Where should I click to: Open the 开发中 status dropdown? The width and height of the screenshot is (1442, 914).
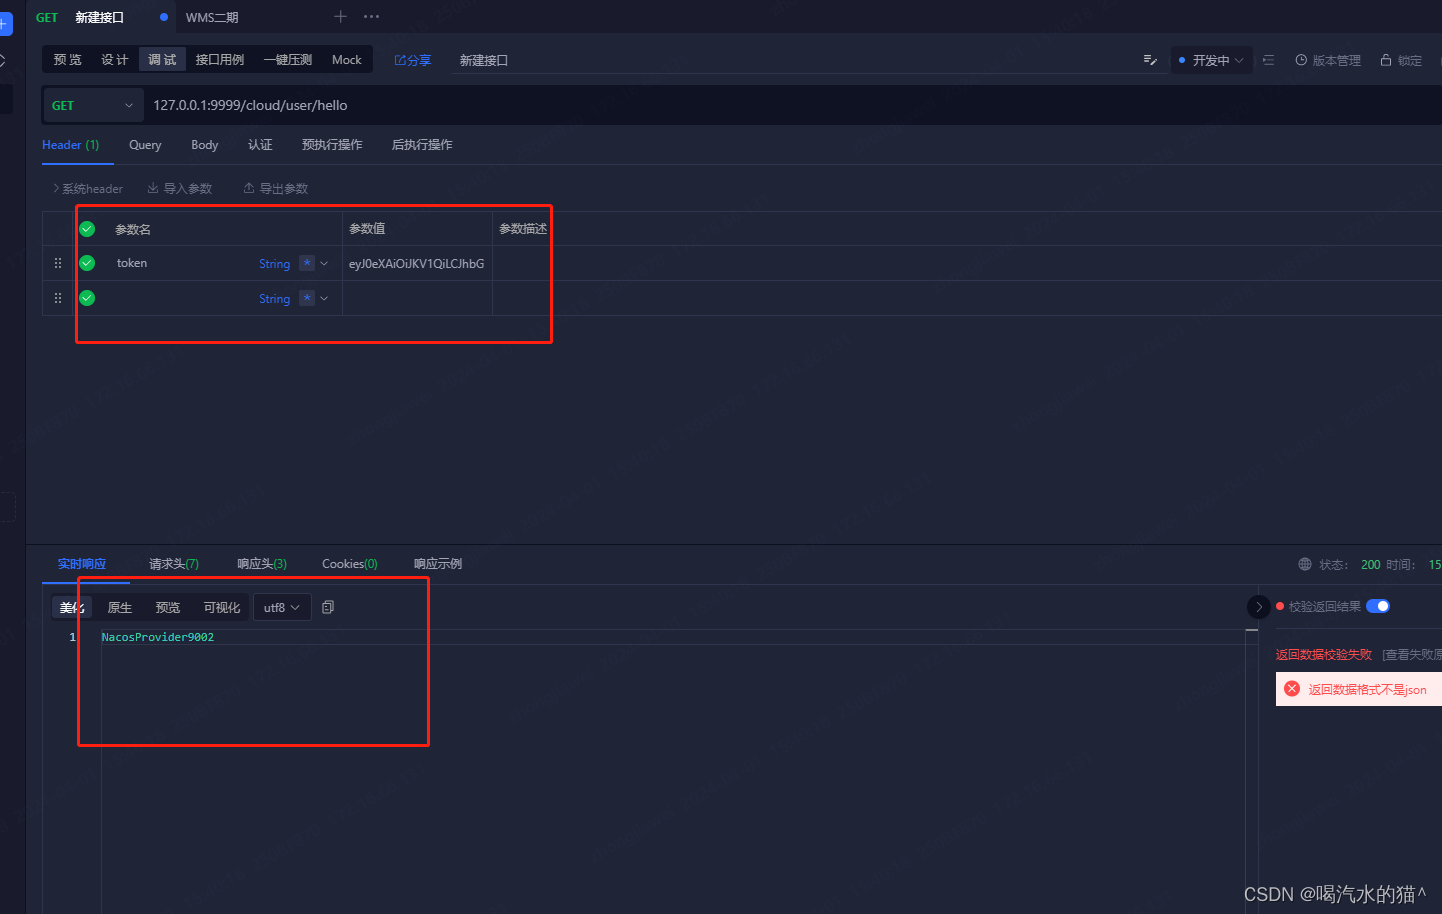pyautogui.click(x=1212, y=60)
